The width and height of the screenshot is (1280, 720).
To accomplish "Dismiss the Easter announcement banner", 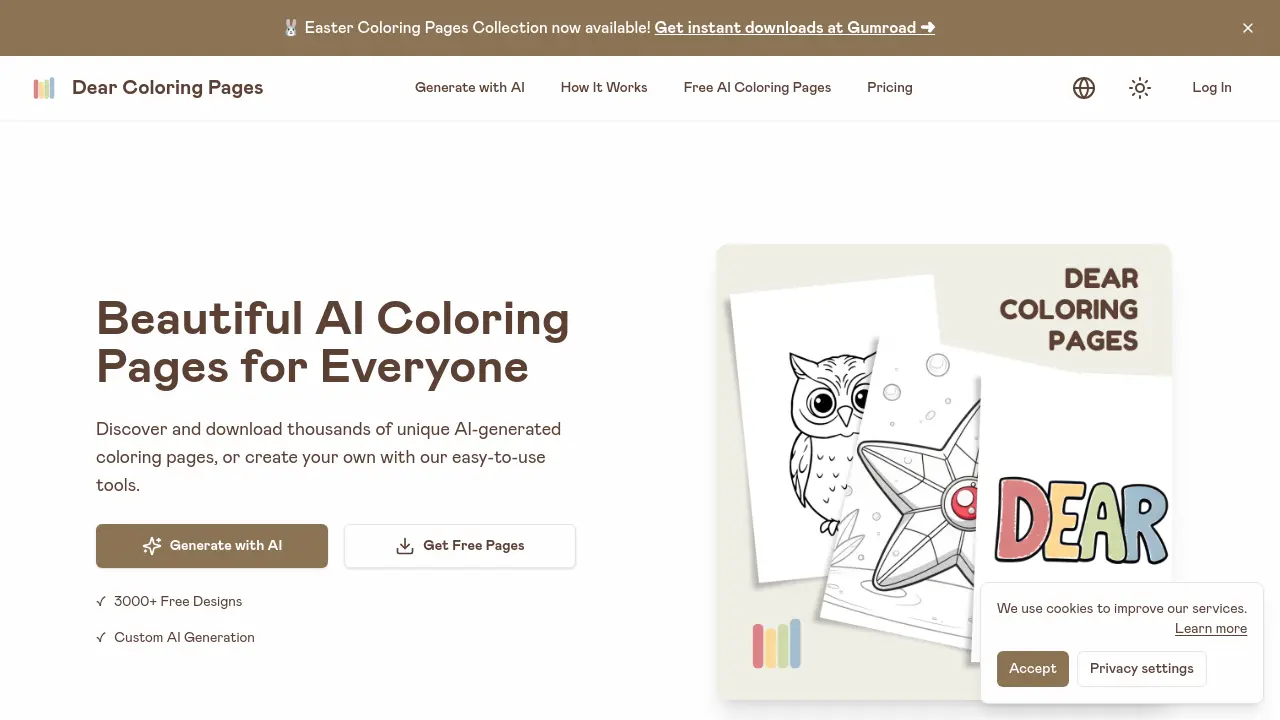I will click(x=1248, y=28).
